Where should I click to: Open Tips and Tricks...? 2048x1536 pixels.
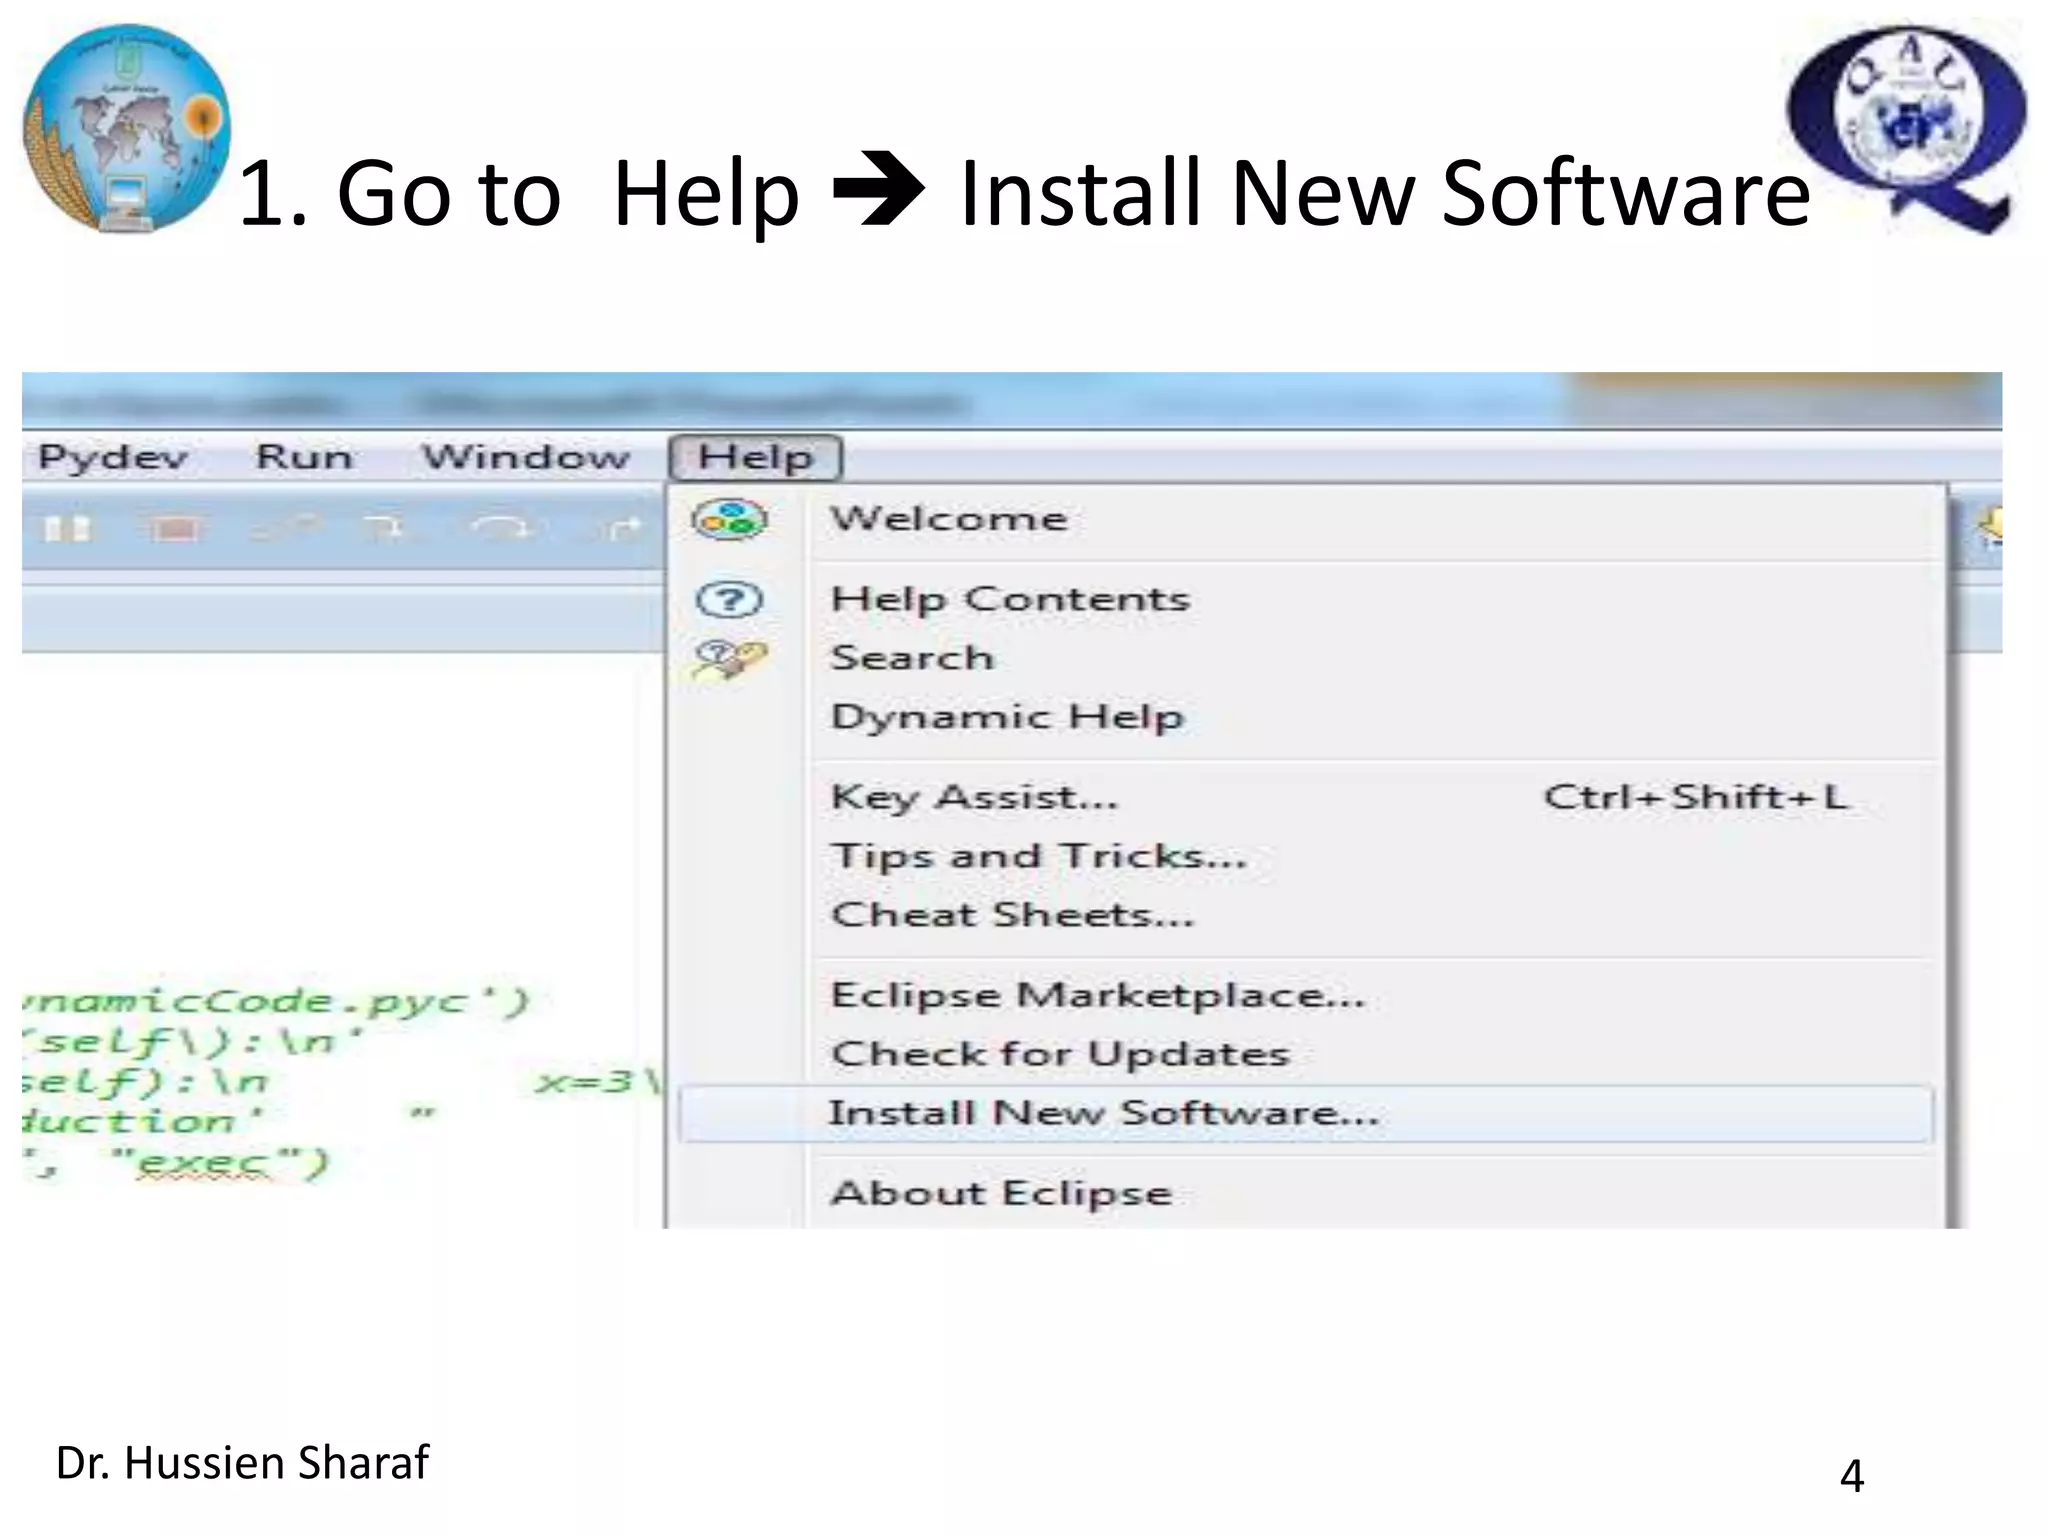pos(1305,856)
